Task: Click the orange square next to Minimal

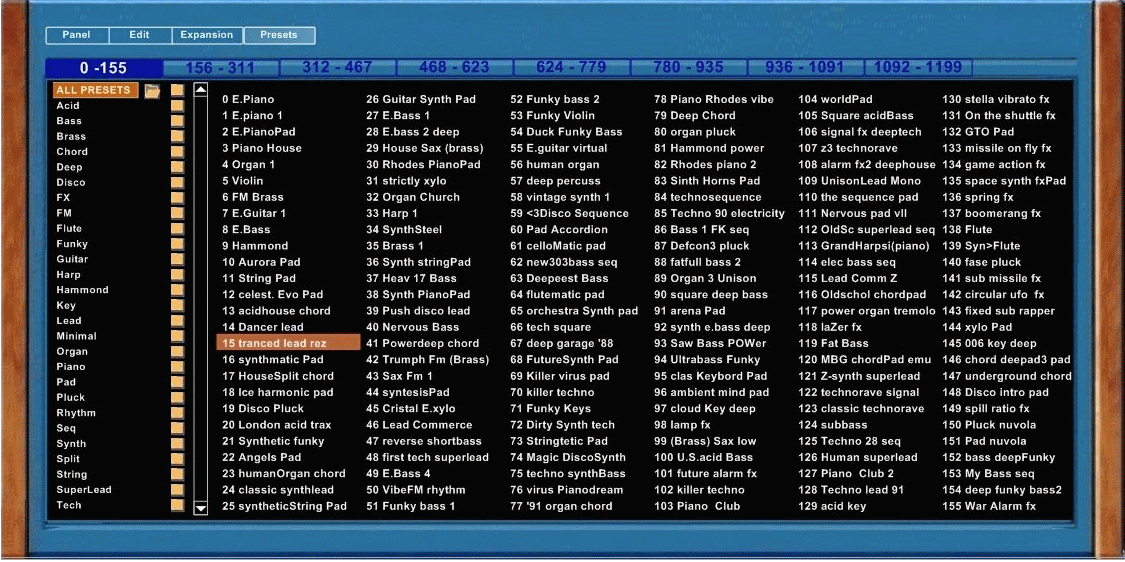Action: click(x=177, y=336)
